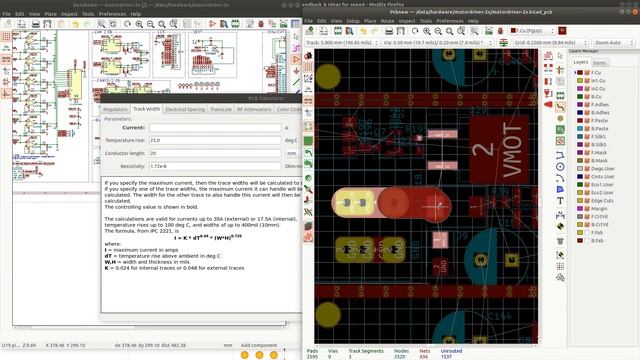Screen dimensions: 640x360
Task: Select the measure distance tool in Pcbnew
Action: pos(560,278)
